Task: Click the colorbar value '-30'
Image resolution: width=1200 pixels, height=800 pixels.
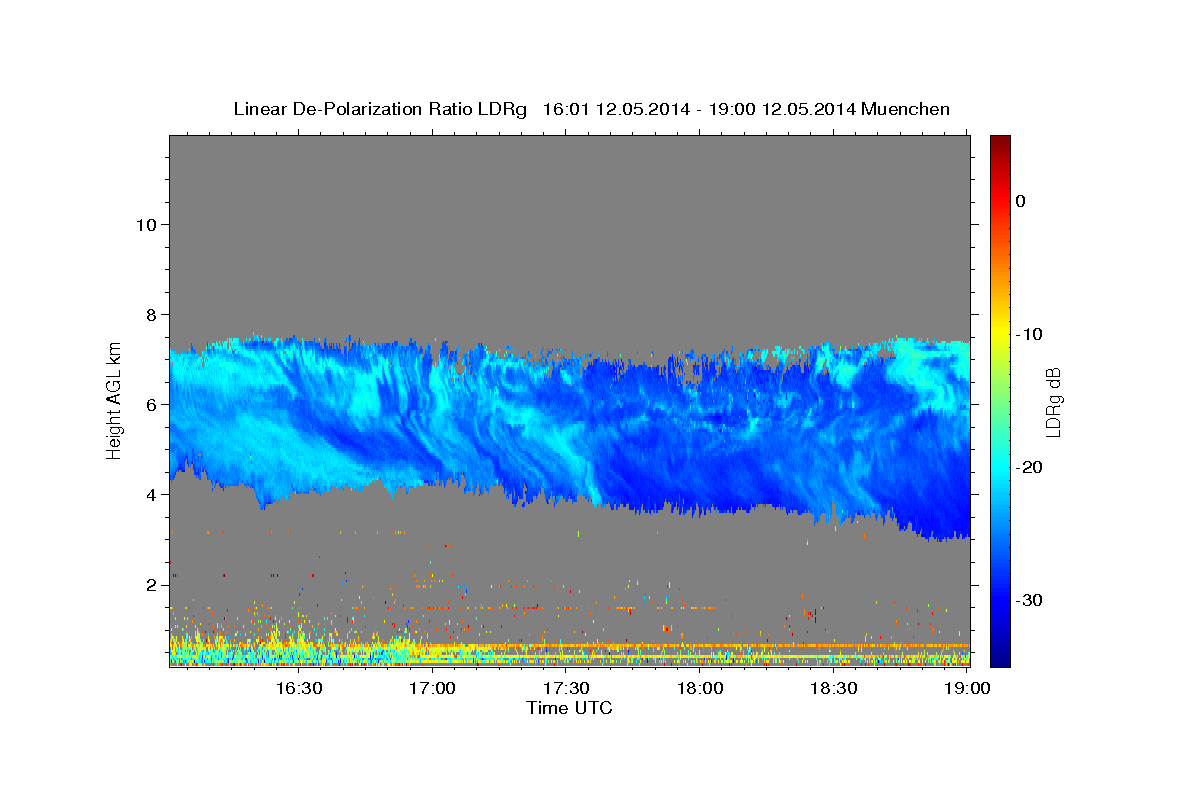Action: pos(1028,600)
